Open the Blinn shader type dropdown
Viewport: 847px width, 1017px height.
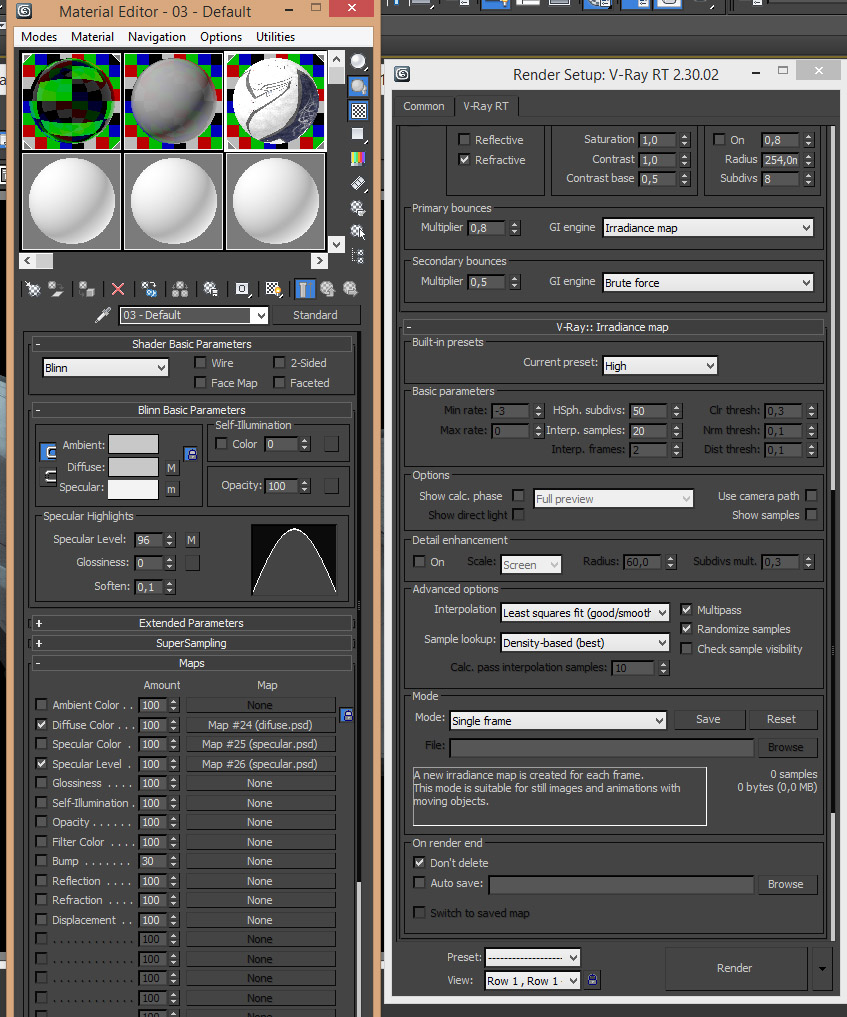click(x=105, y=368)
